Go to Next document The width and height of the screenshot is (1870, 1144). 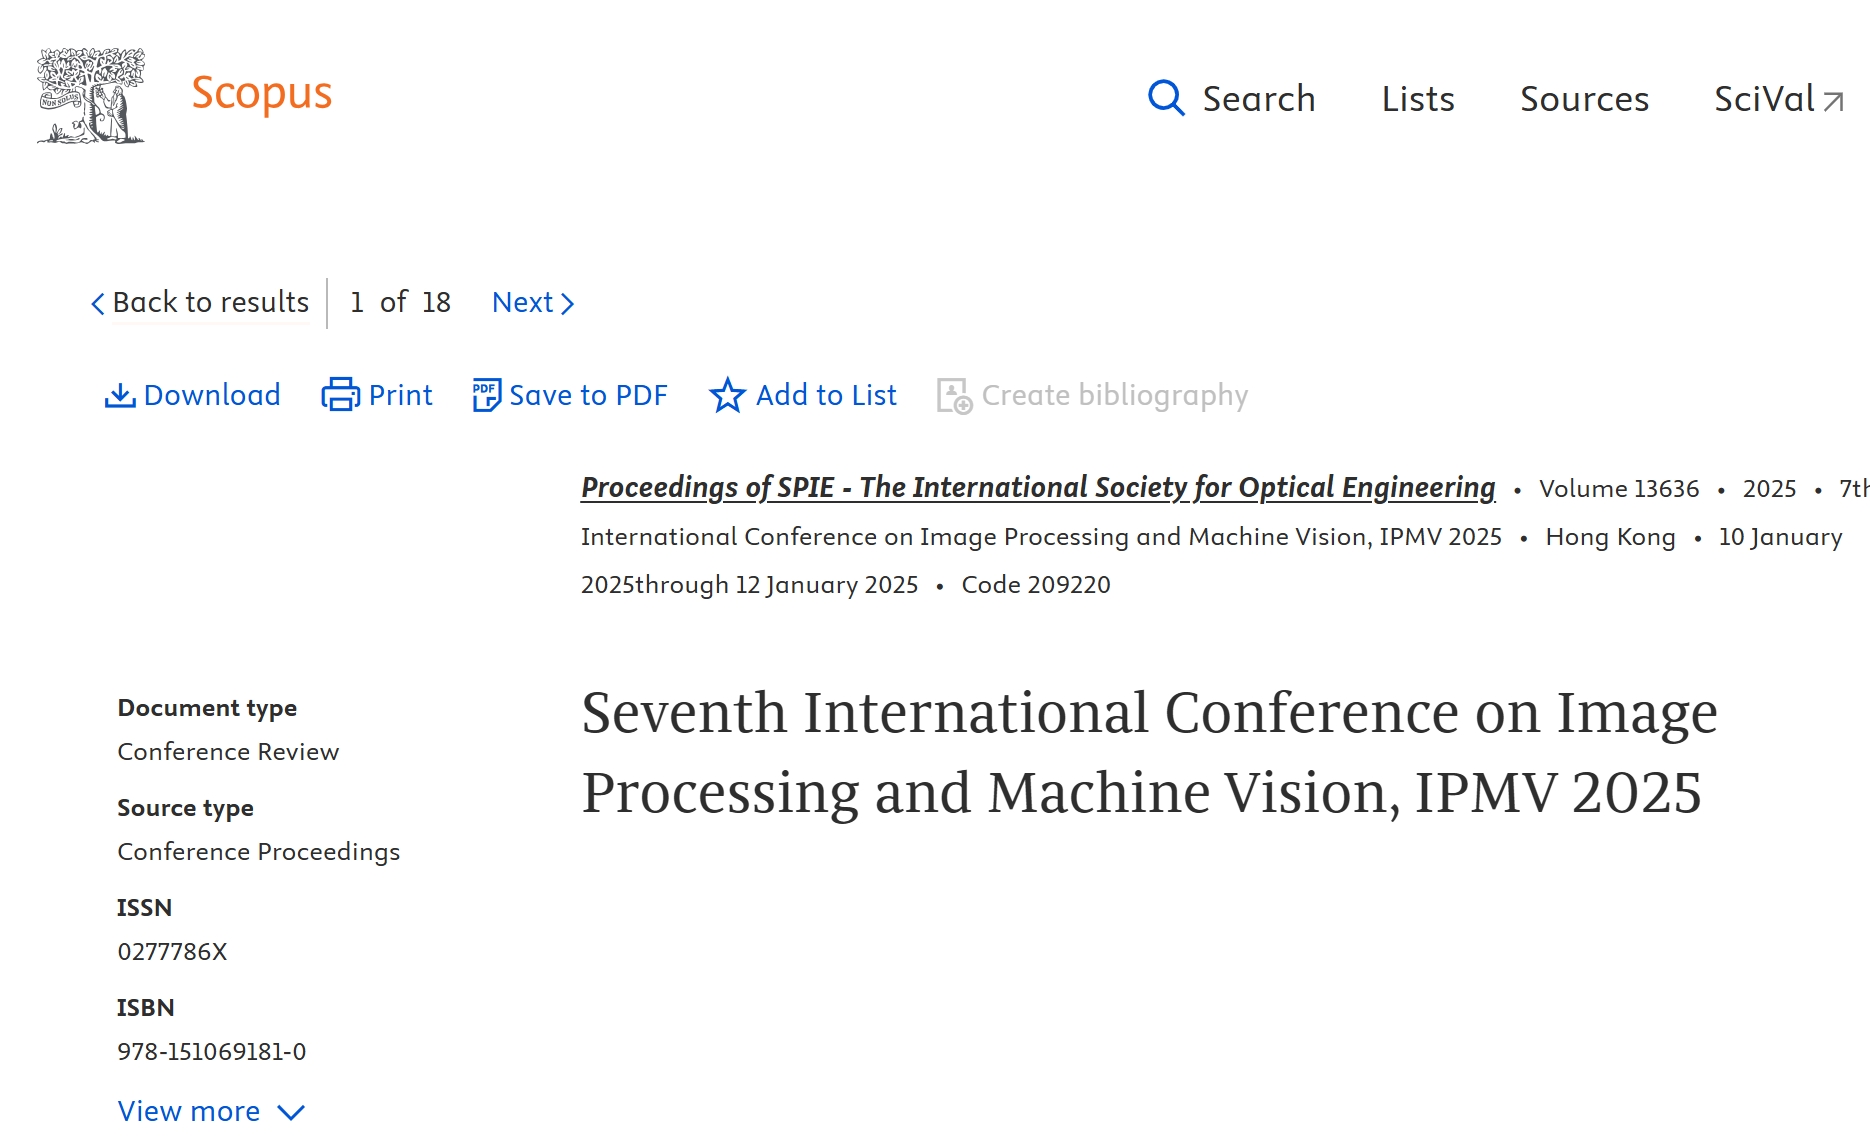(533, 302)
